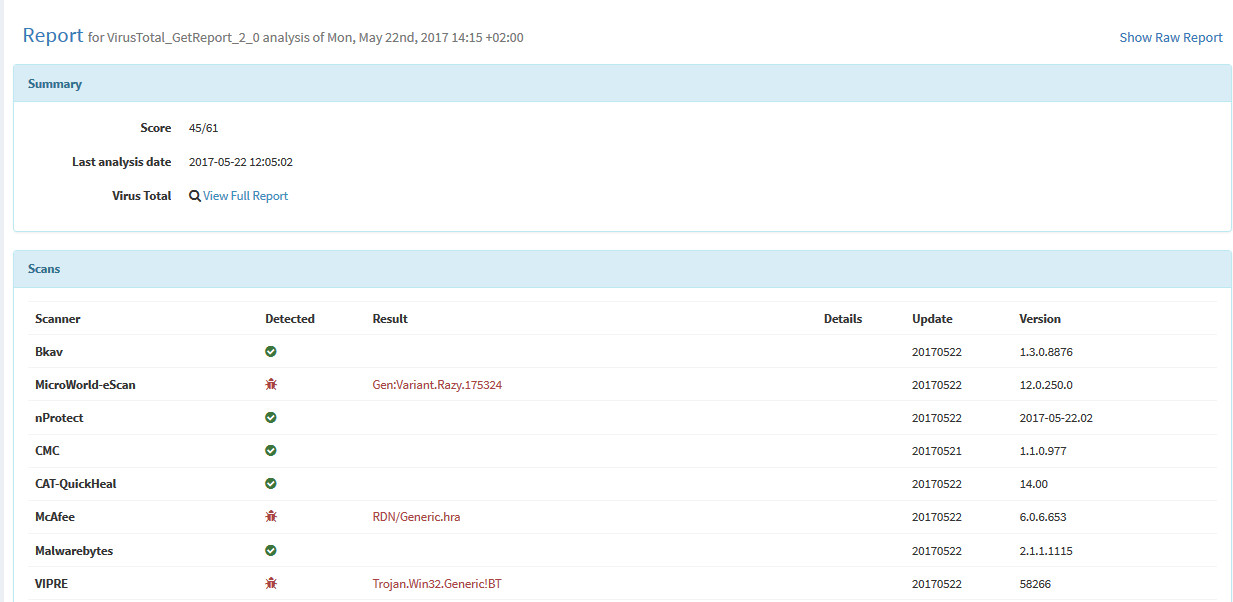
Task: Select the date 2017-05-22 12:05:02
Action: (x=241, y=162)
